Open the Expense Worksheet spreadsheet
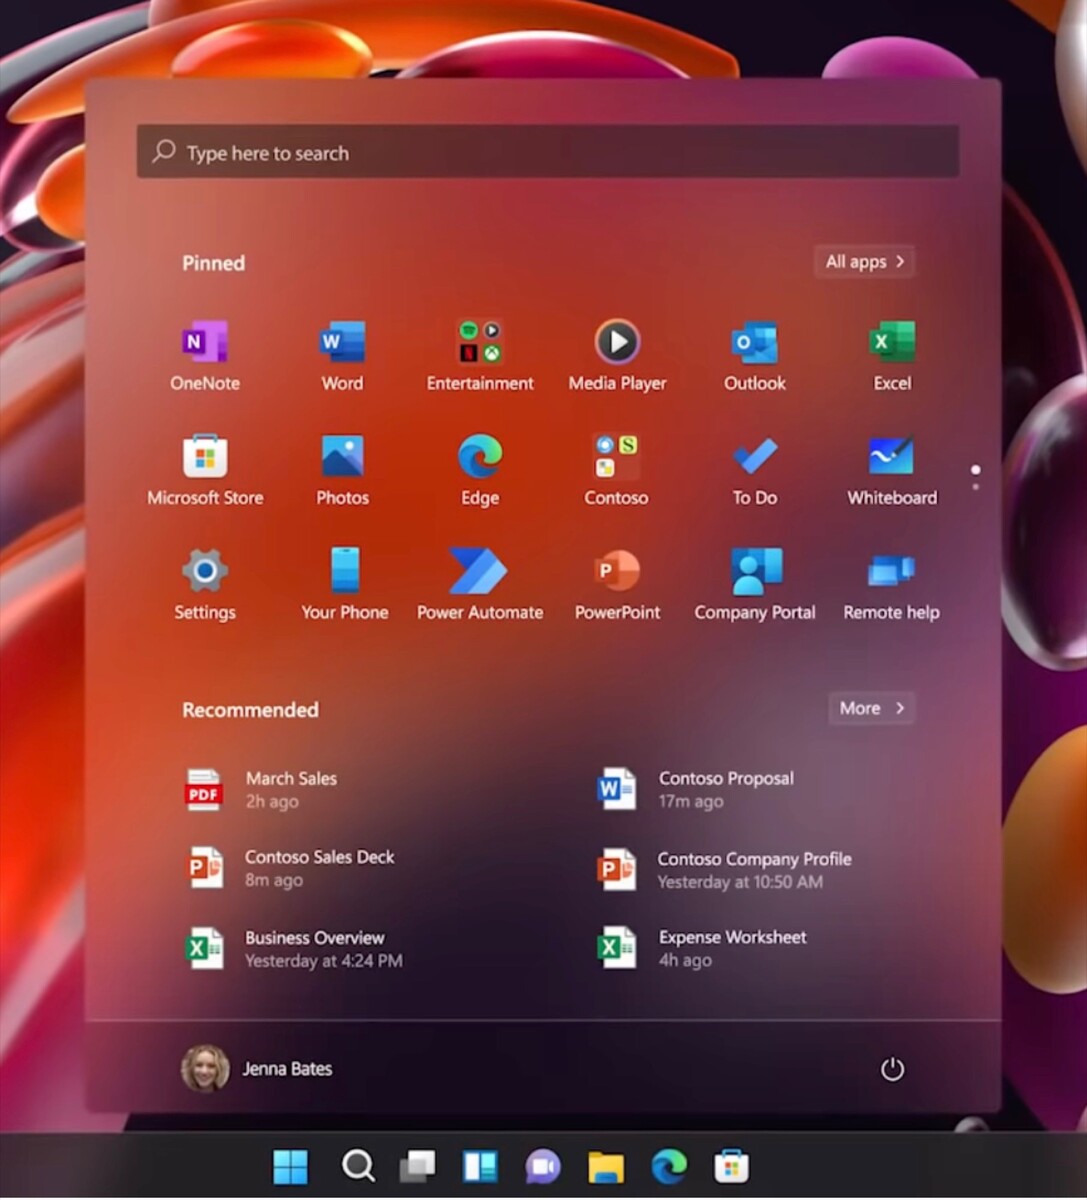Image resolution: width=1087 pixels, height=1200 pixels. (x=701, y=948)
